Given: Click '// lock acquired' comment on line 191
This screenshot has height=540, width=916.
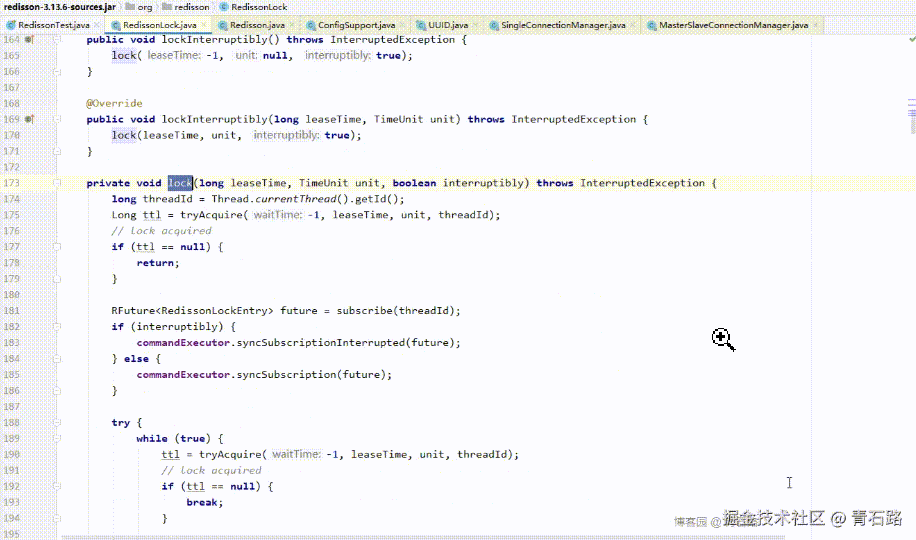Looking at the screenshot, I should tap(211, 470).
